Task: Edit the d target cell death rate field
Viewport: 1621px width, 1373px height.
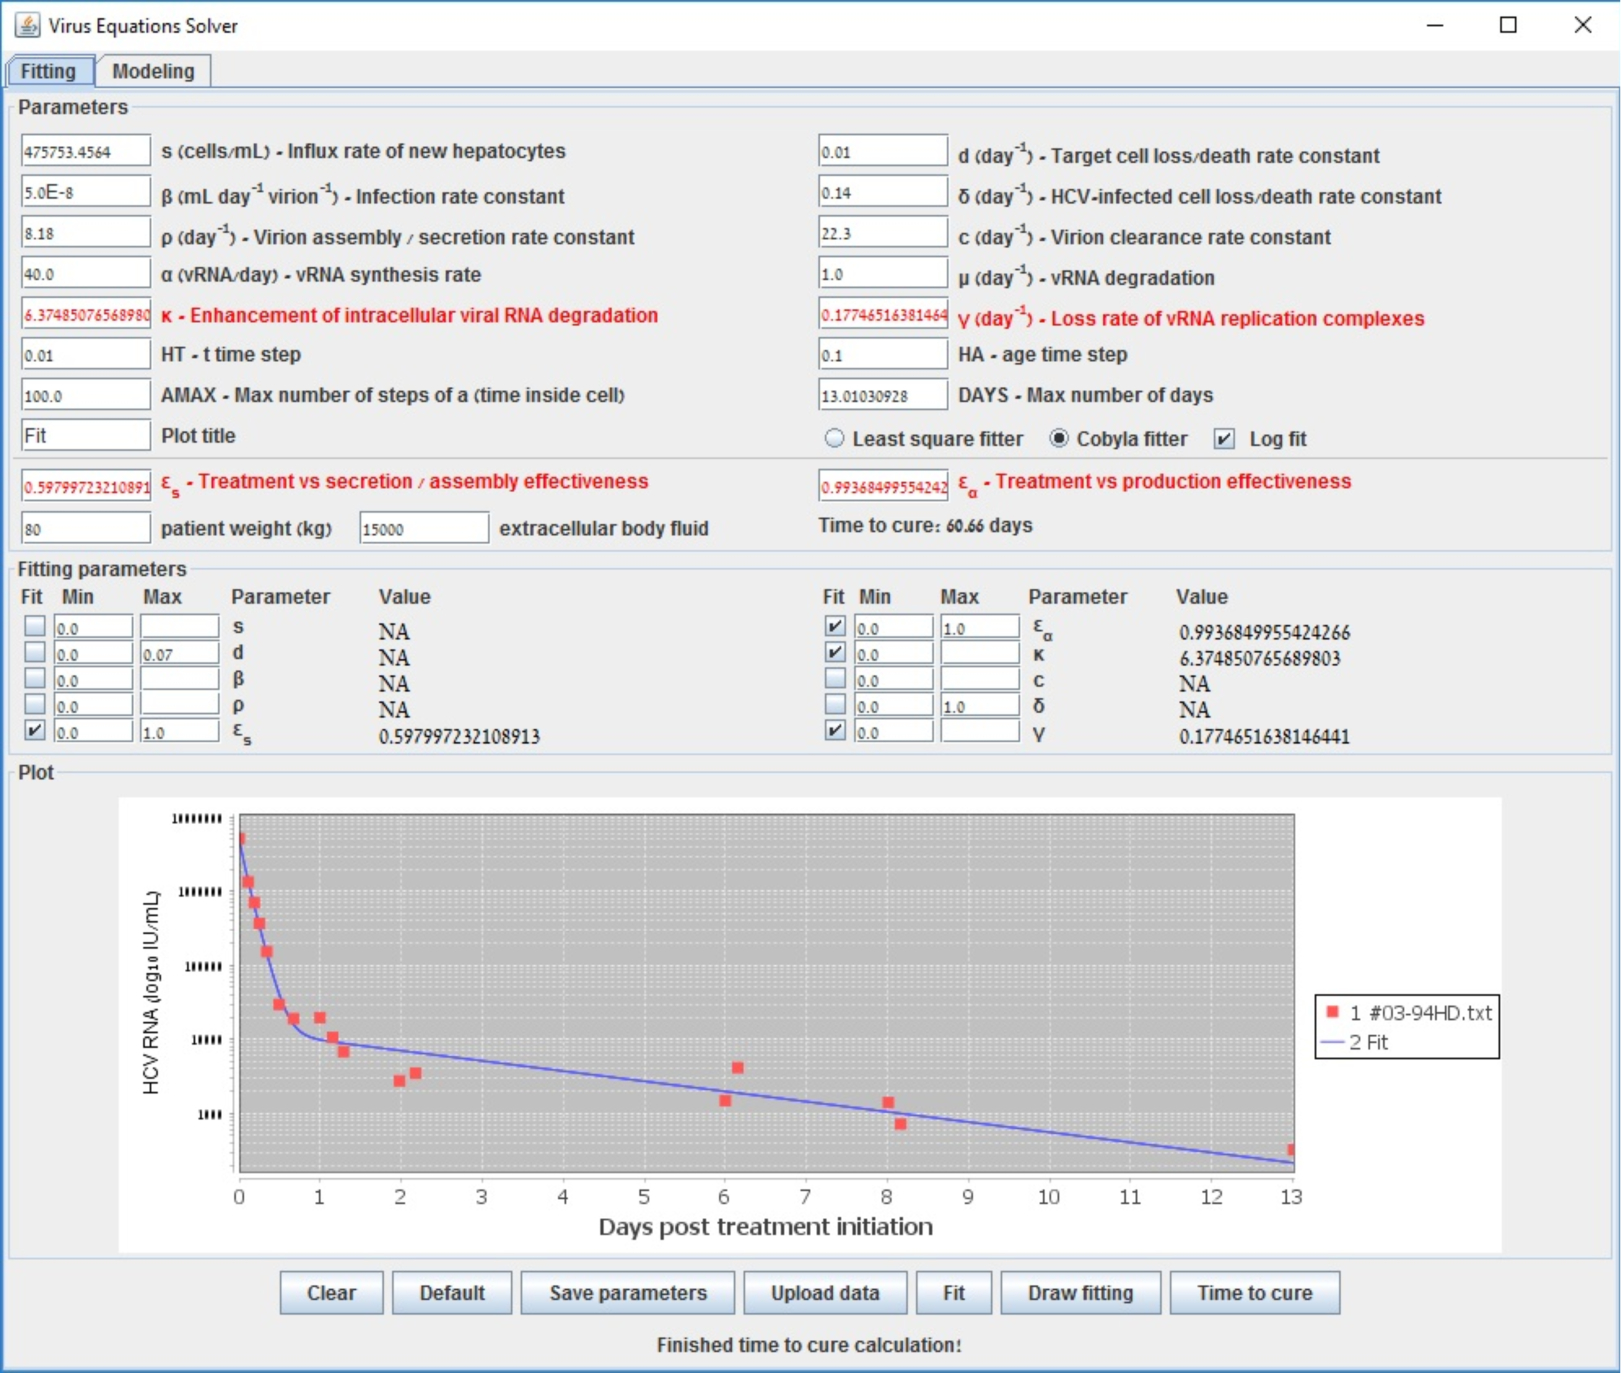Action: coord(883,151)
